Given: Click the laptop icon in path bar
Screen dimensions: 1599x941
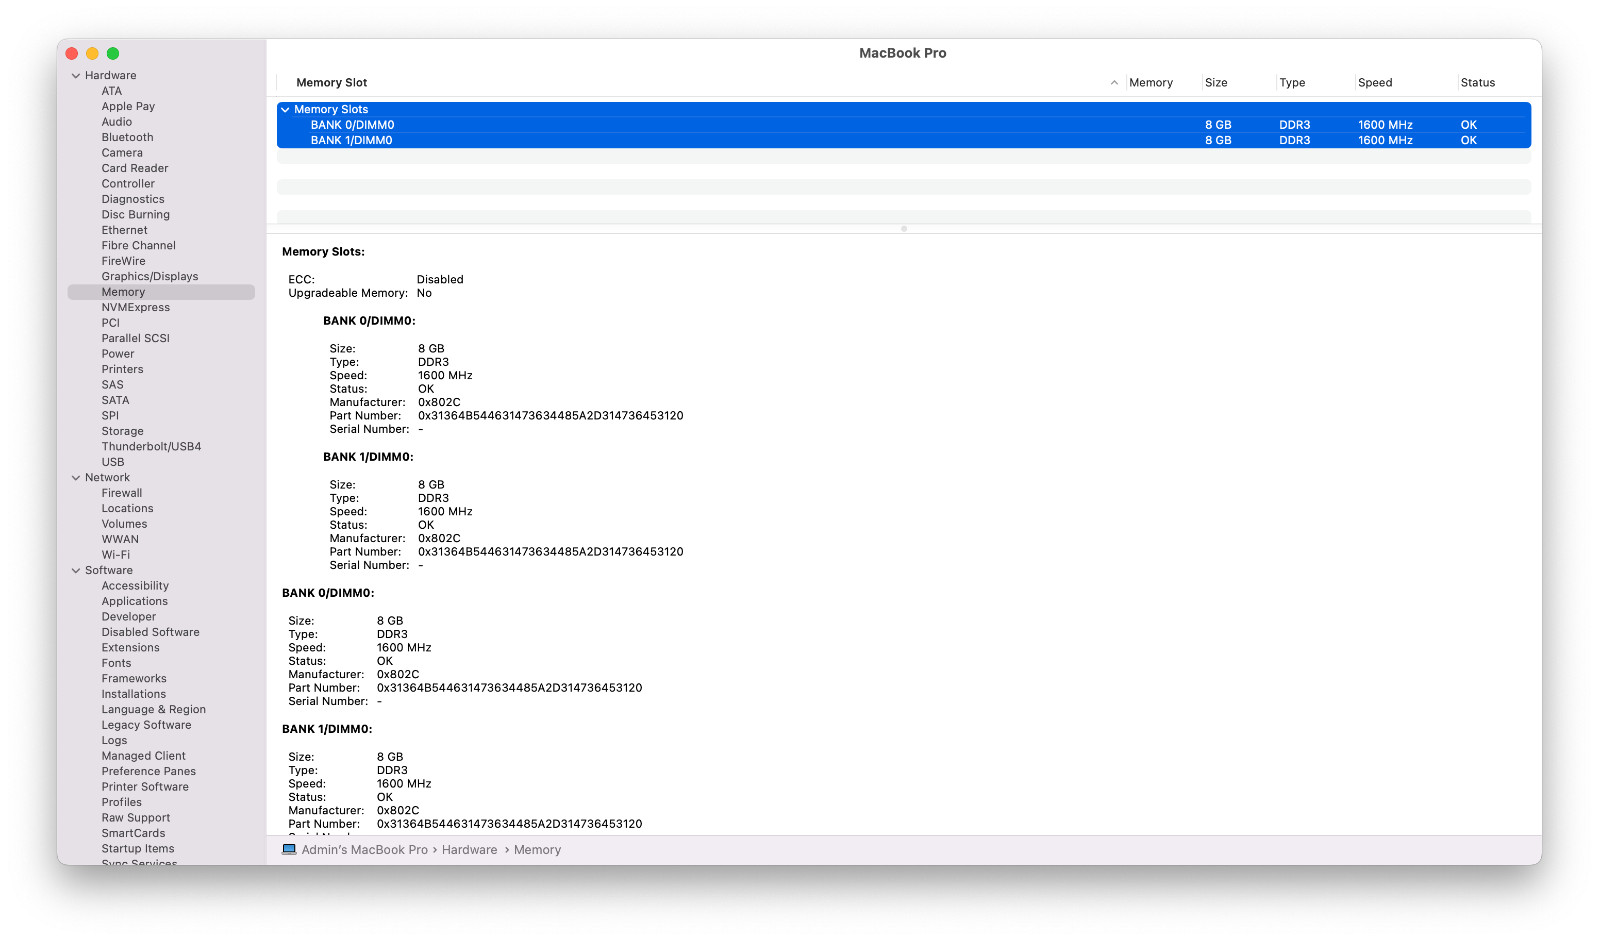Looking at the screenshot, I should [x=289, y=849].
